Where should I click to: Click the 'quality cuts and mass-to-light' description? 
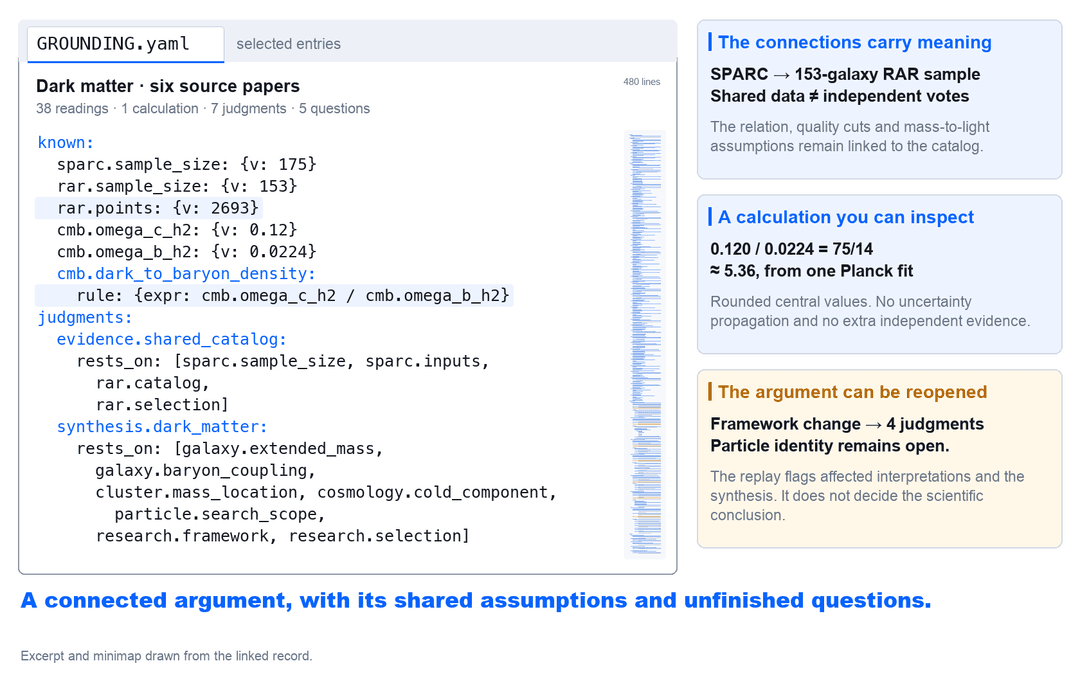point(849,136)
